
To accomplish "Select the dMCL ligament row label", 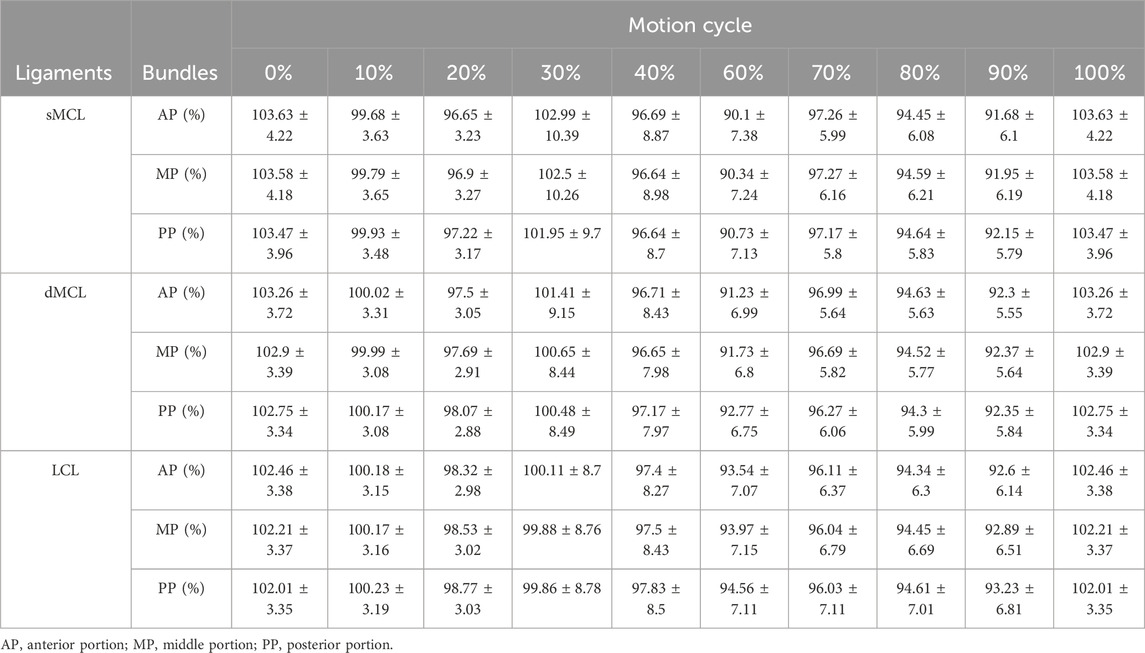I will (65, 292).
